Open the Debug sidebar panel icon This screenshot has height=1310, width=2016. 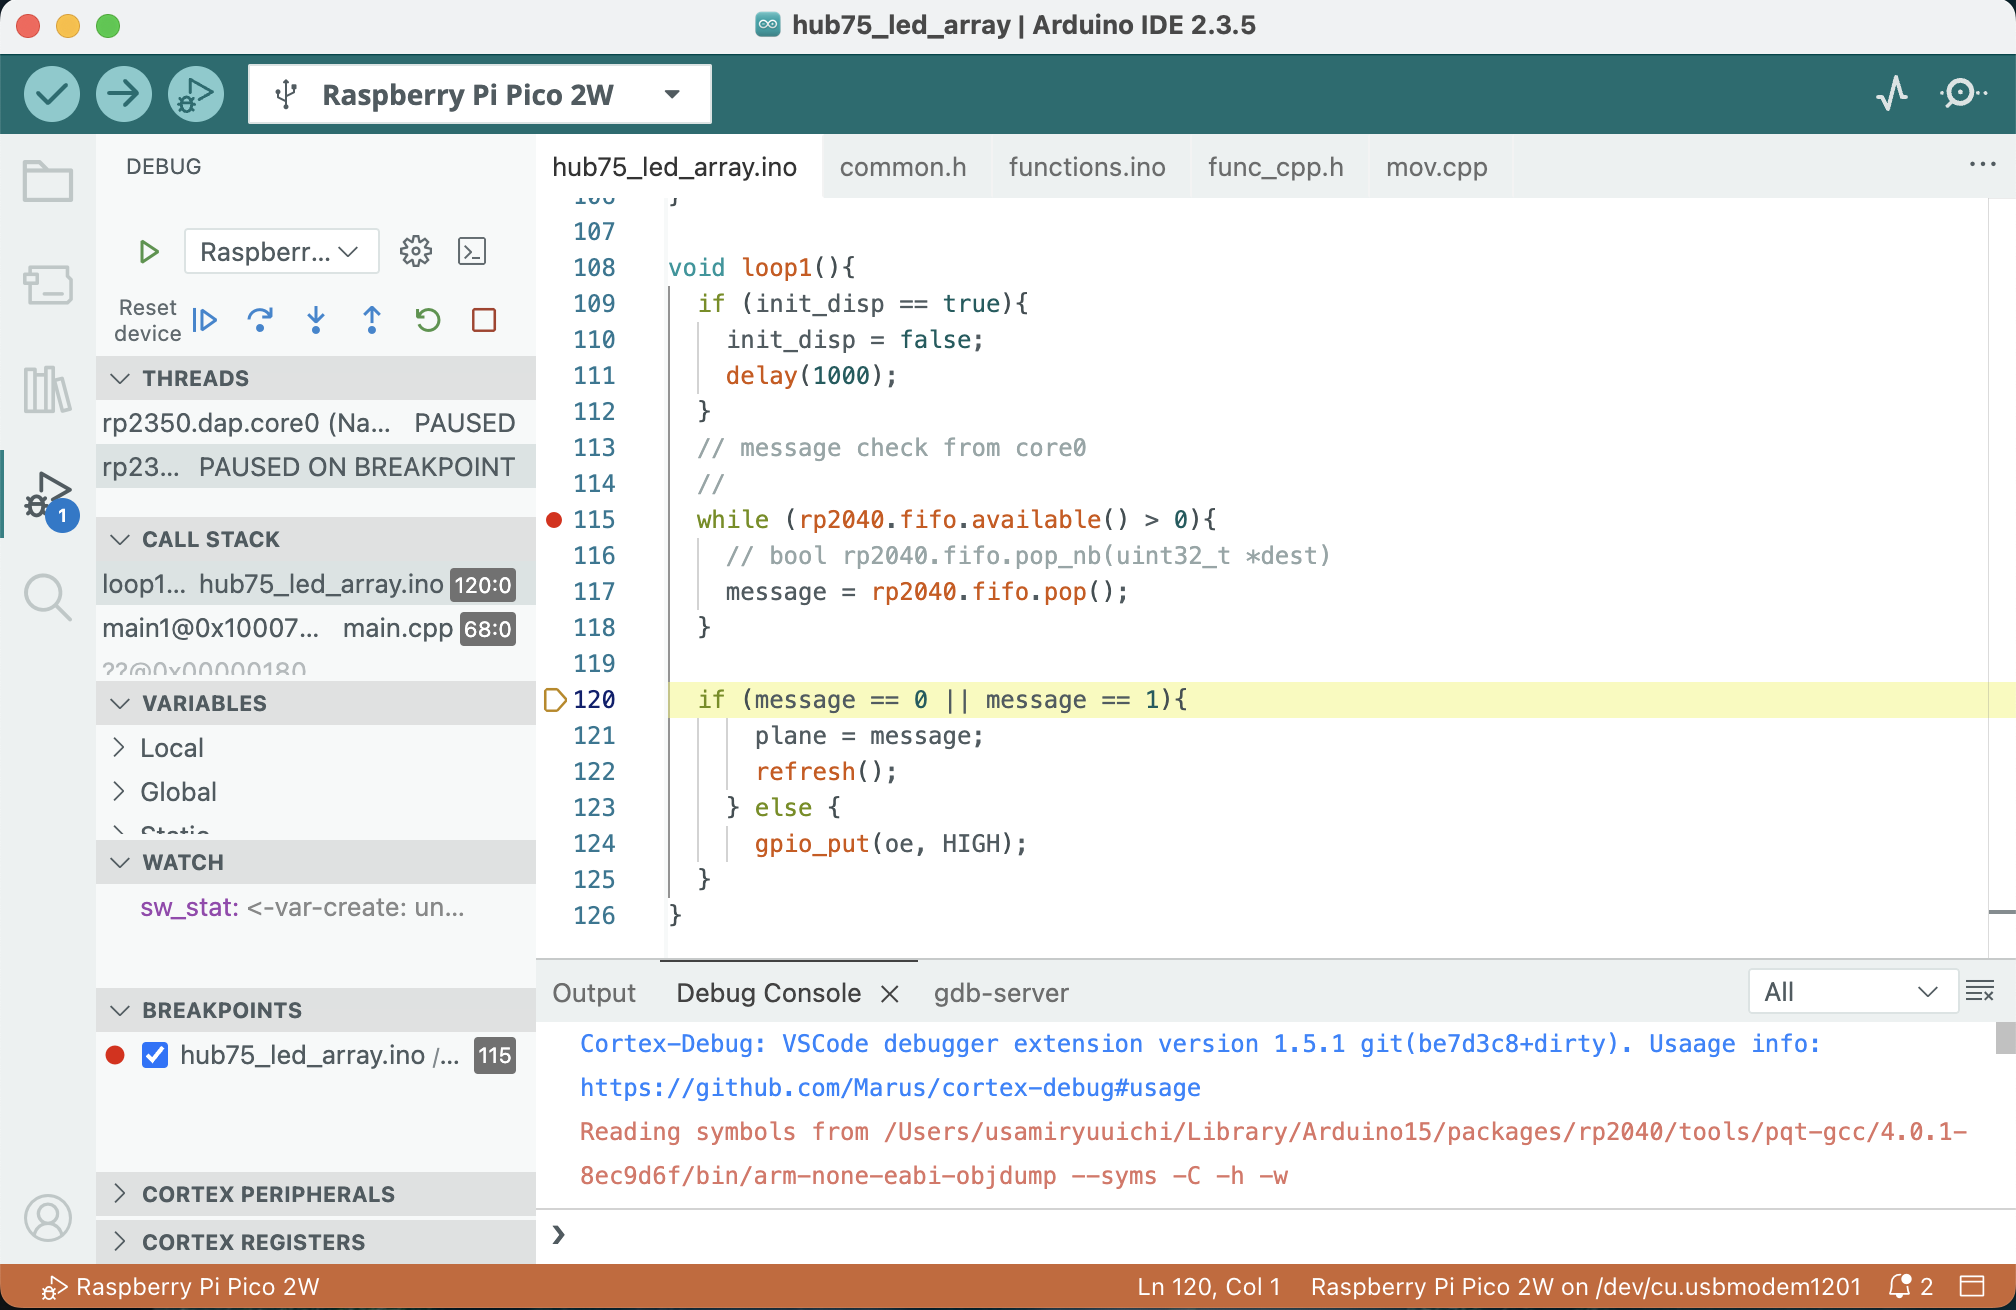point(50,497)
